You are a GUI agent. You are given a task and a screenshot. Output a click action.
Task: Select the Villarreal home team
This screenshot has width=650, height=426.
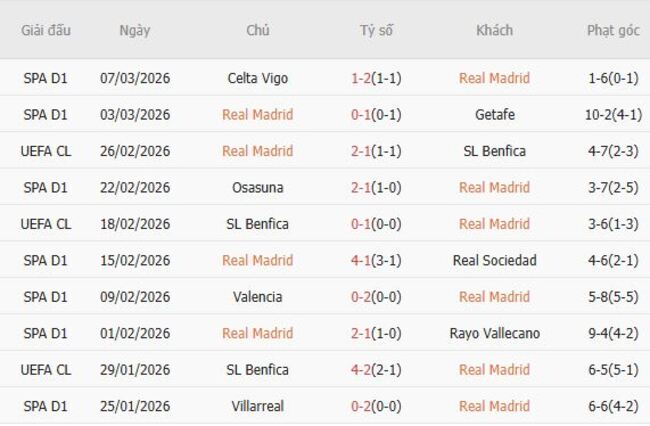257,407
